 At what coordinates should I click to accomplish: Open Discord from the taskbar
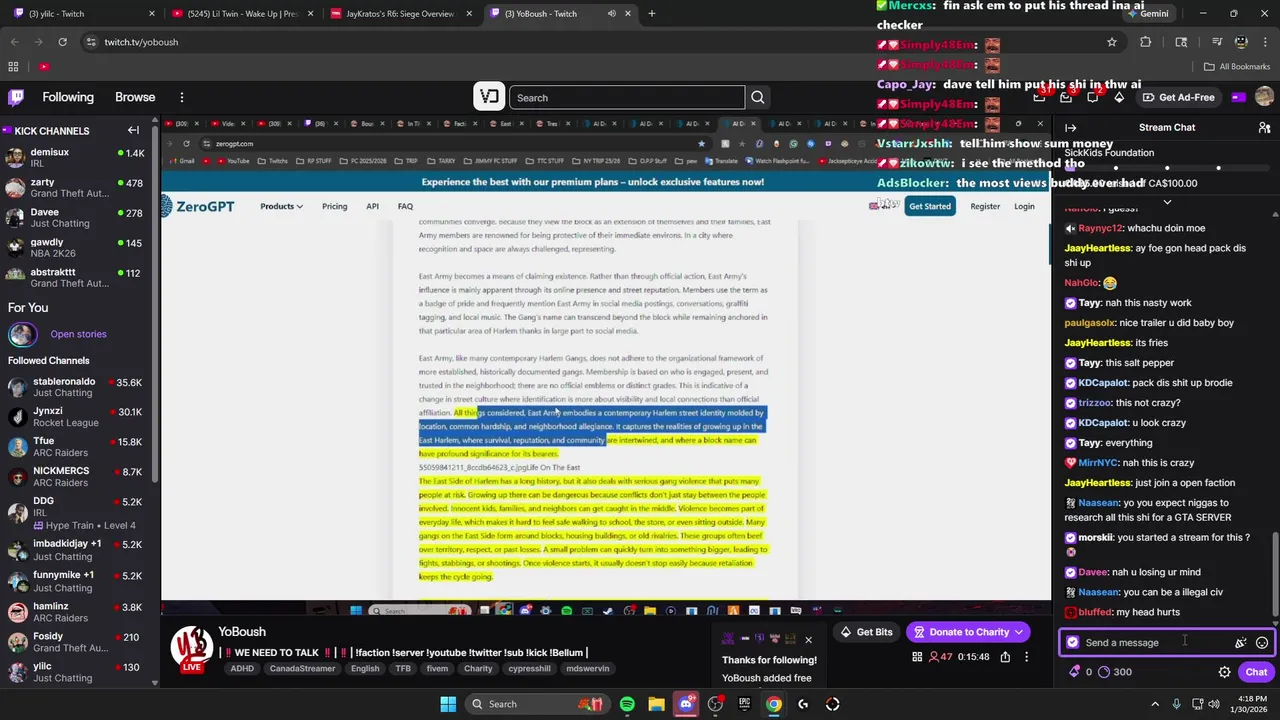coord(686,704)
